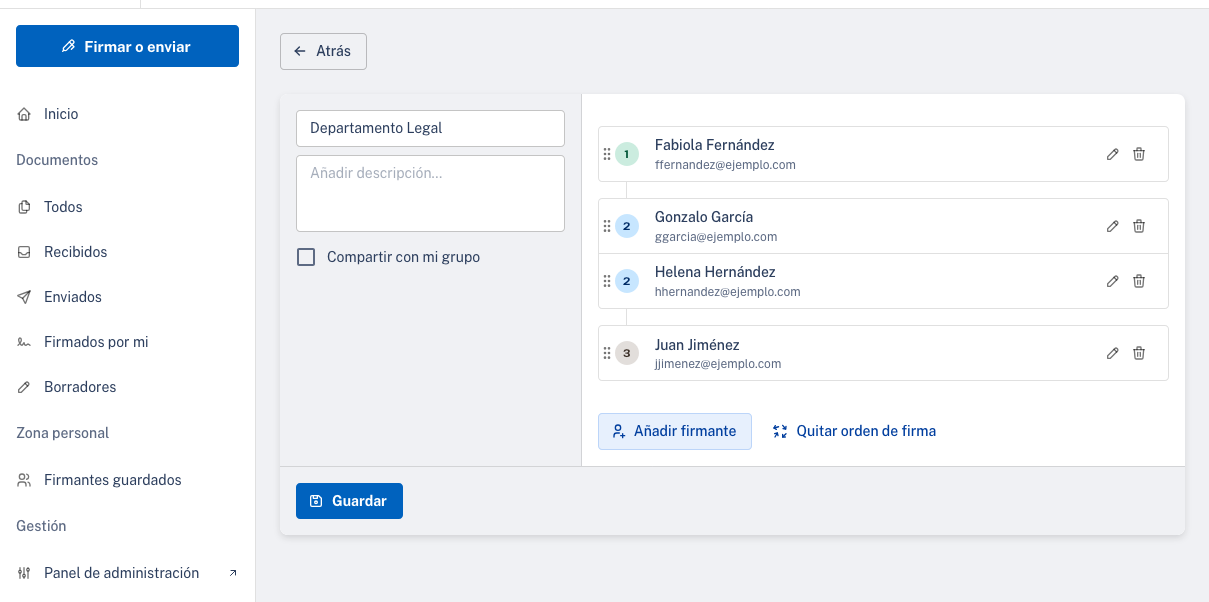The height and width of the screenshot is (602, 1209).
Task: Go to Inicio in sidebar
Action: pos(61,114)
